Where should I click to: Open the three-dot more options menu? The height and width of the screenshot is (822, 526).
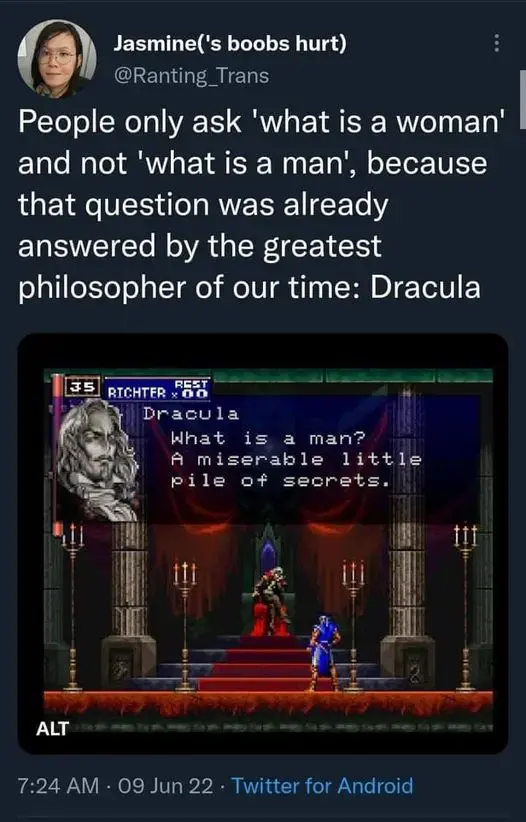tap(496, 43)
